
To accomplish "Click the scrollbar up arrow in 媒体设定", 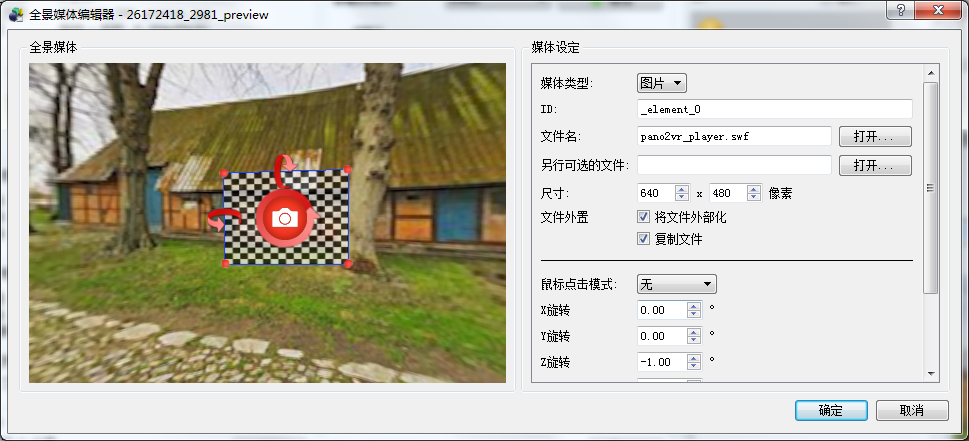I will click(931, 74).
